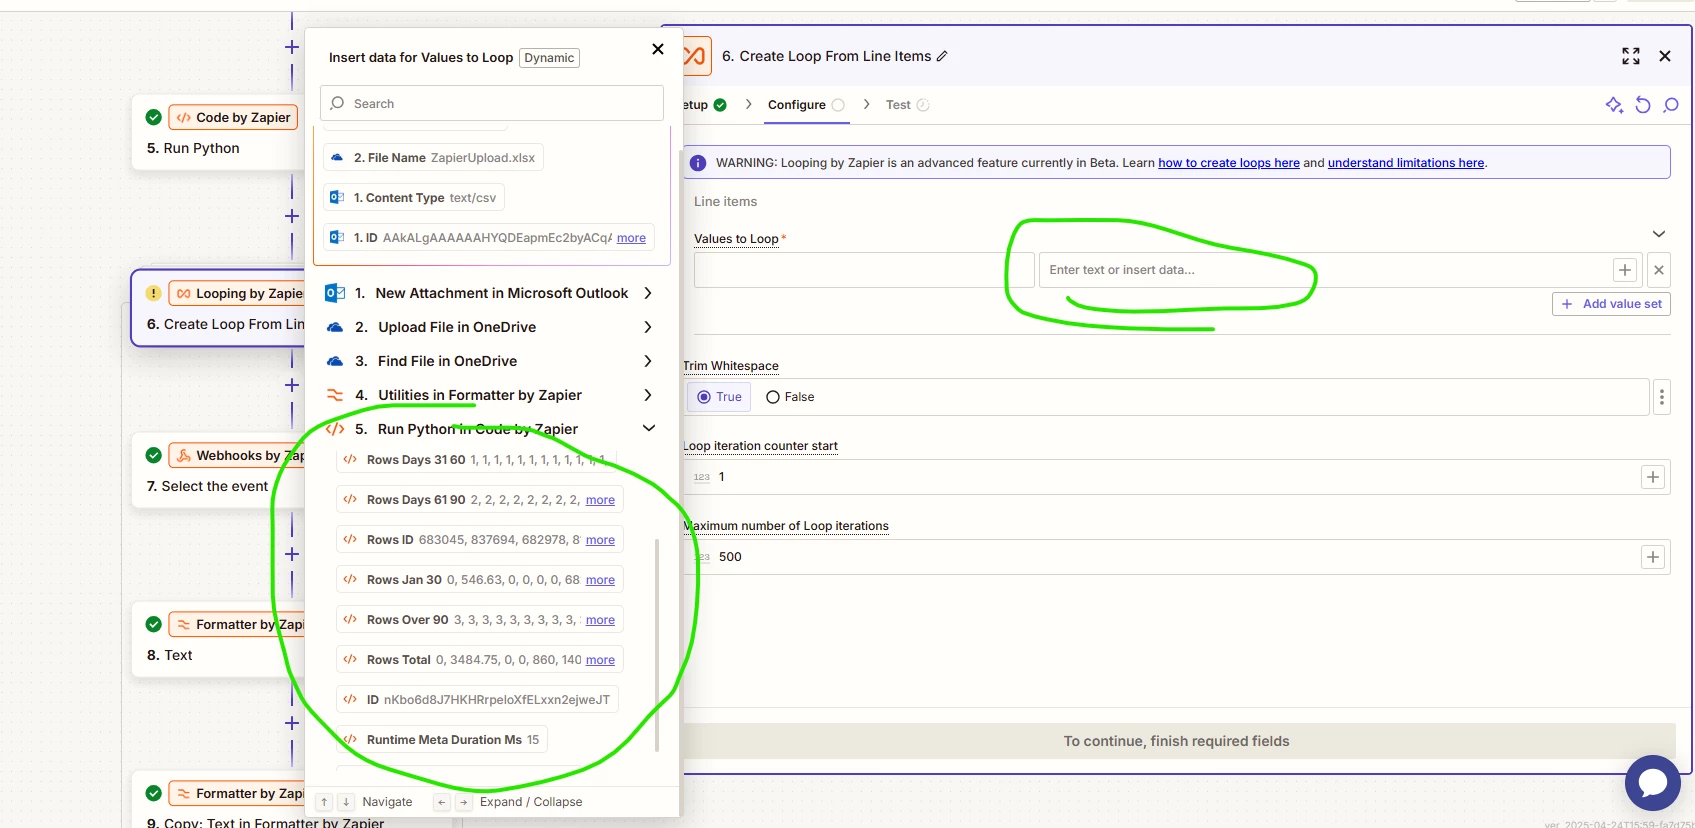Click plus icon for Loop iteration counter start

coord(1653,477)
